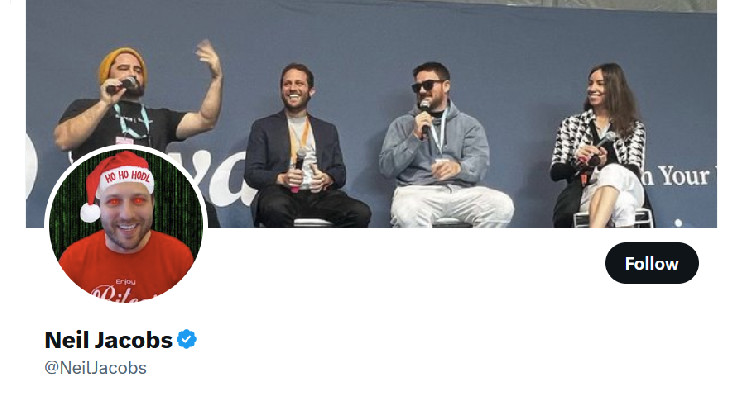Click the glowing red eyes in avatar
Screen dimensions: 745x418
[x=126, y=201]
